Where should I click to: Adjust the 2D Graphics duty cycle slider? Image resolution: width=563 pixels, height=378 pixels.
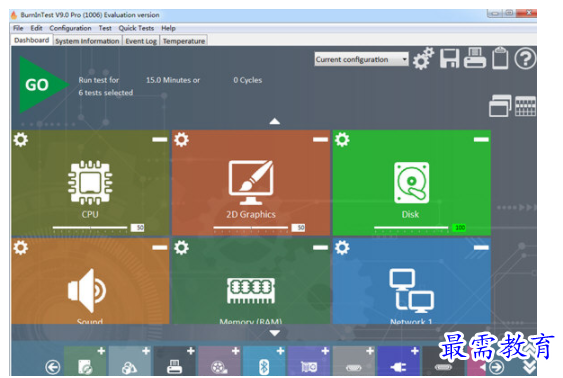click(251, 228)
